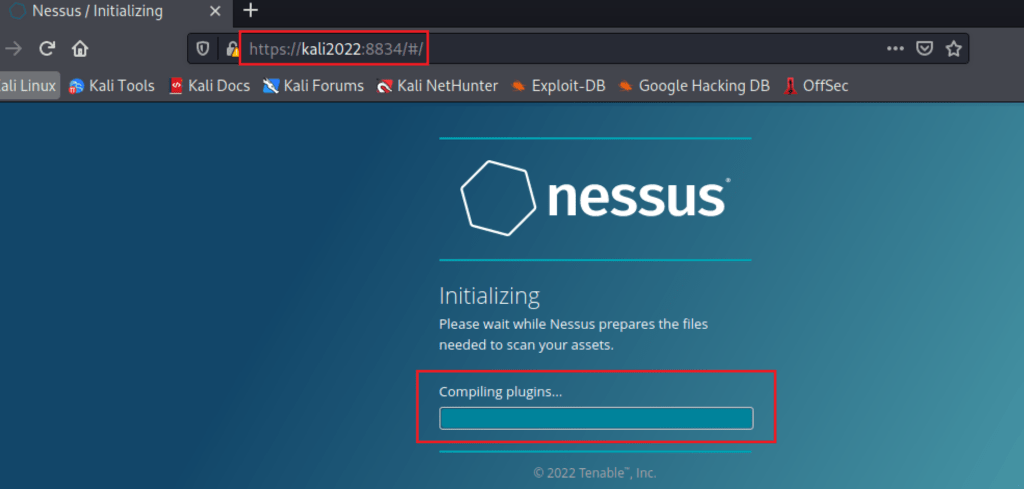Open the Kali Docs bookmark
The width and height of the screenshot is (1024, 489).
coord(209,86)
